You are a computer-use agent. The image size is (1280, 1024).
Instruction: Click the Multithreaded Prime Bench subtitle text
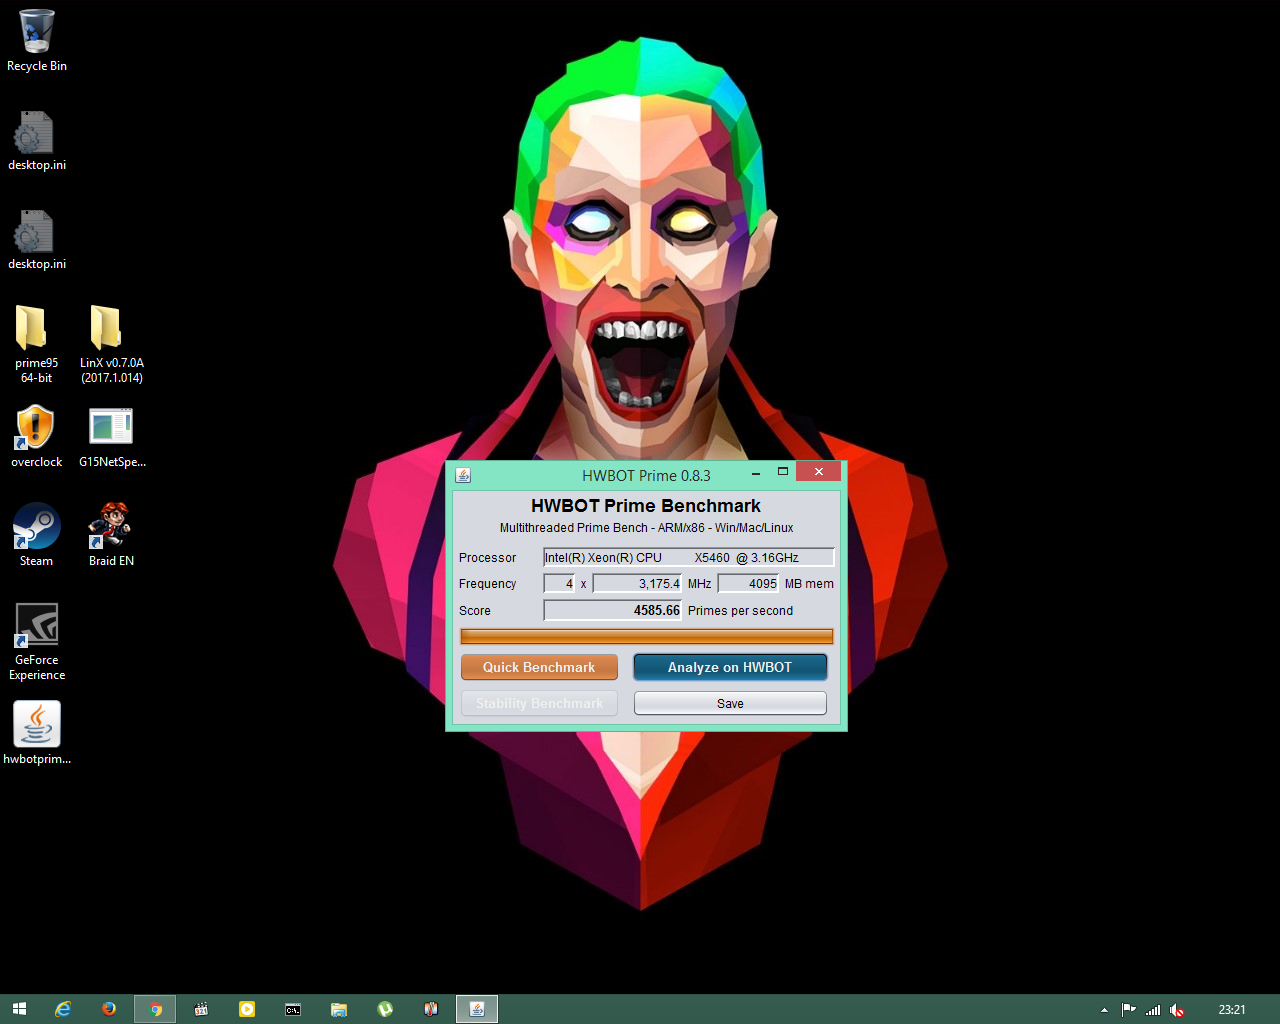click(646, 528)
